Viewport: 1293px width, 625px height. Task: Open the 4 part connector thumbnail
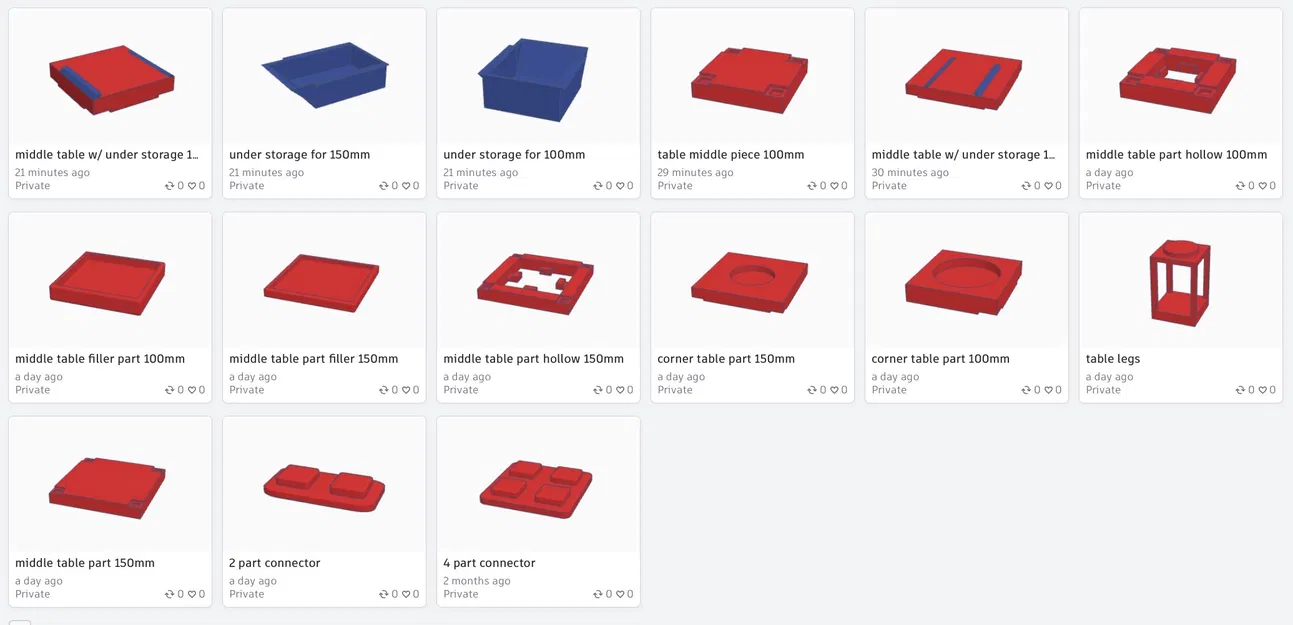pyautogui.click(x=538, y=485)
